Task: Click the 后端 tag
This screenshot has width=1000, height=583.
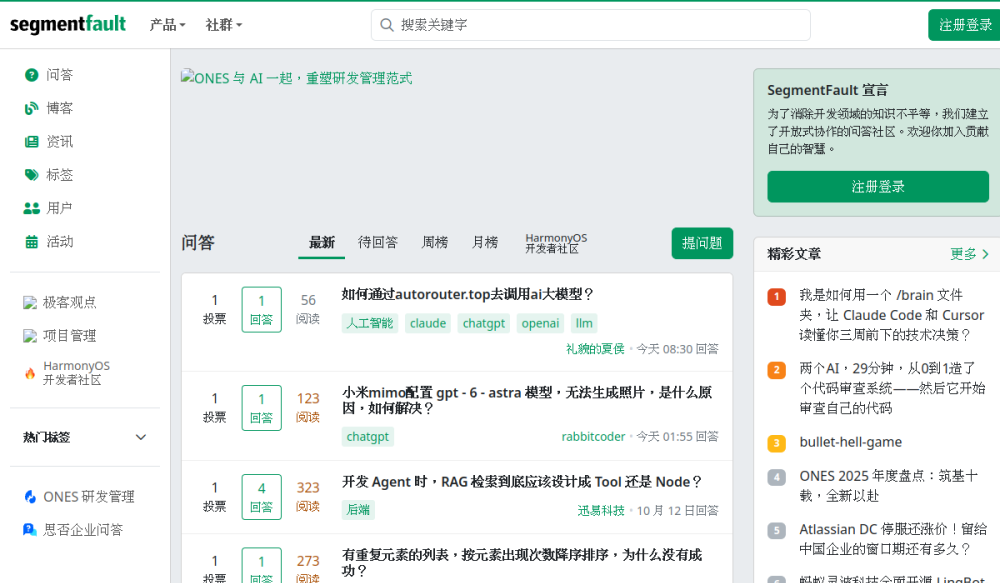Action: click(x=358, y=510)
